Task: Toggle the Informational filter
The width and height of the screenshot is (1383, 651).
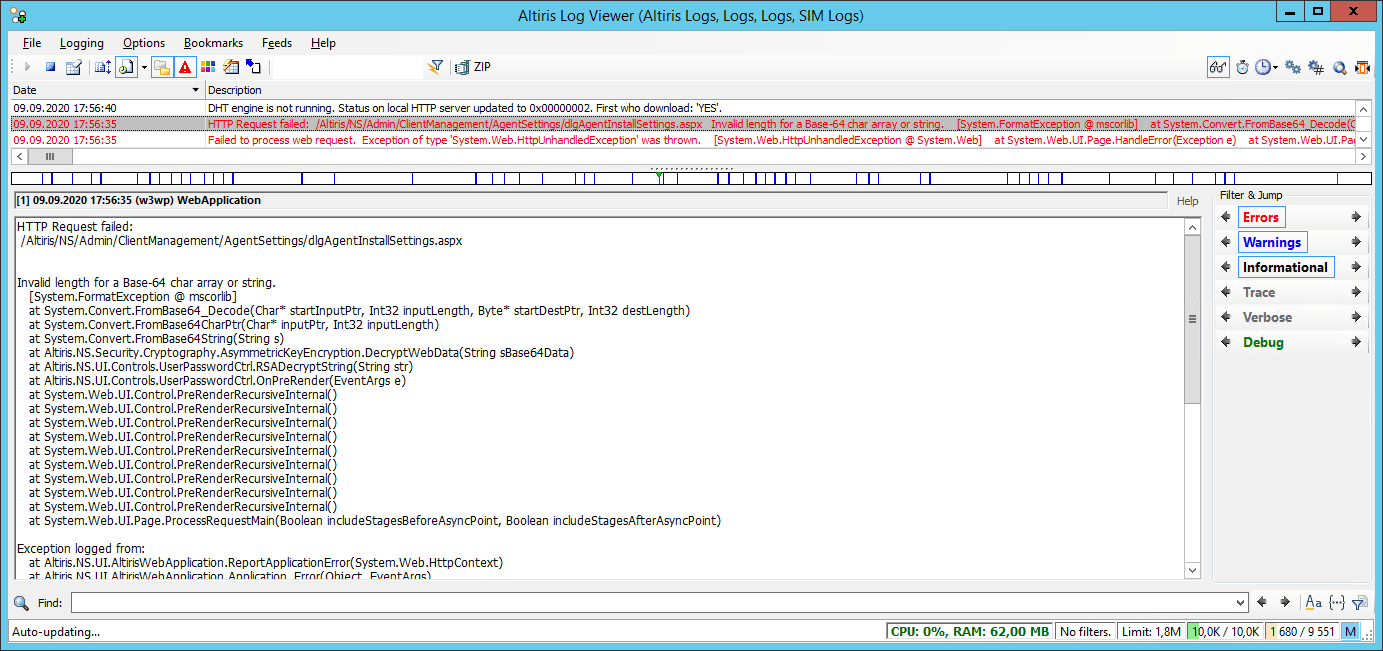Action: point(1285,267)
